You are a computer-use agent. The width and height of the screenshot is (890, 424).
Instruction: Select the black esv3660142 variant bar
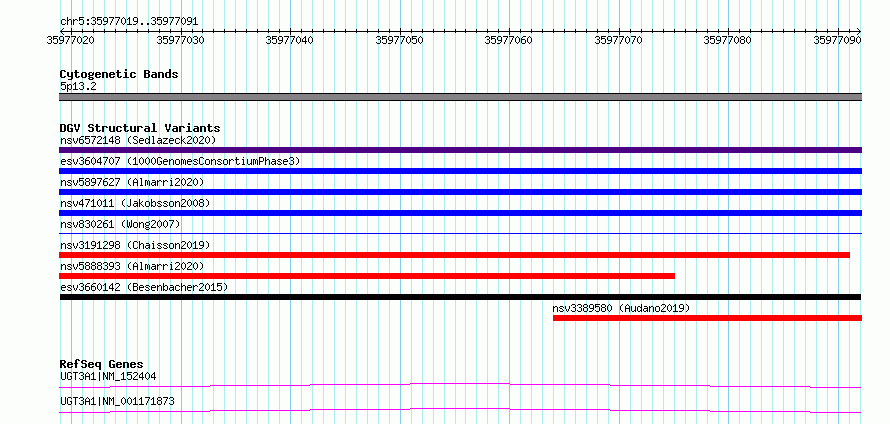460,297
